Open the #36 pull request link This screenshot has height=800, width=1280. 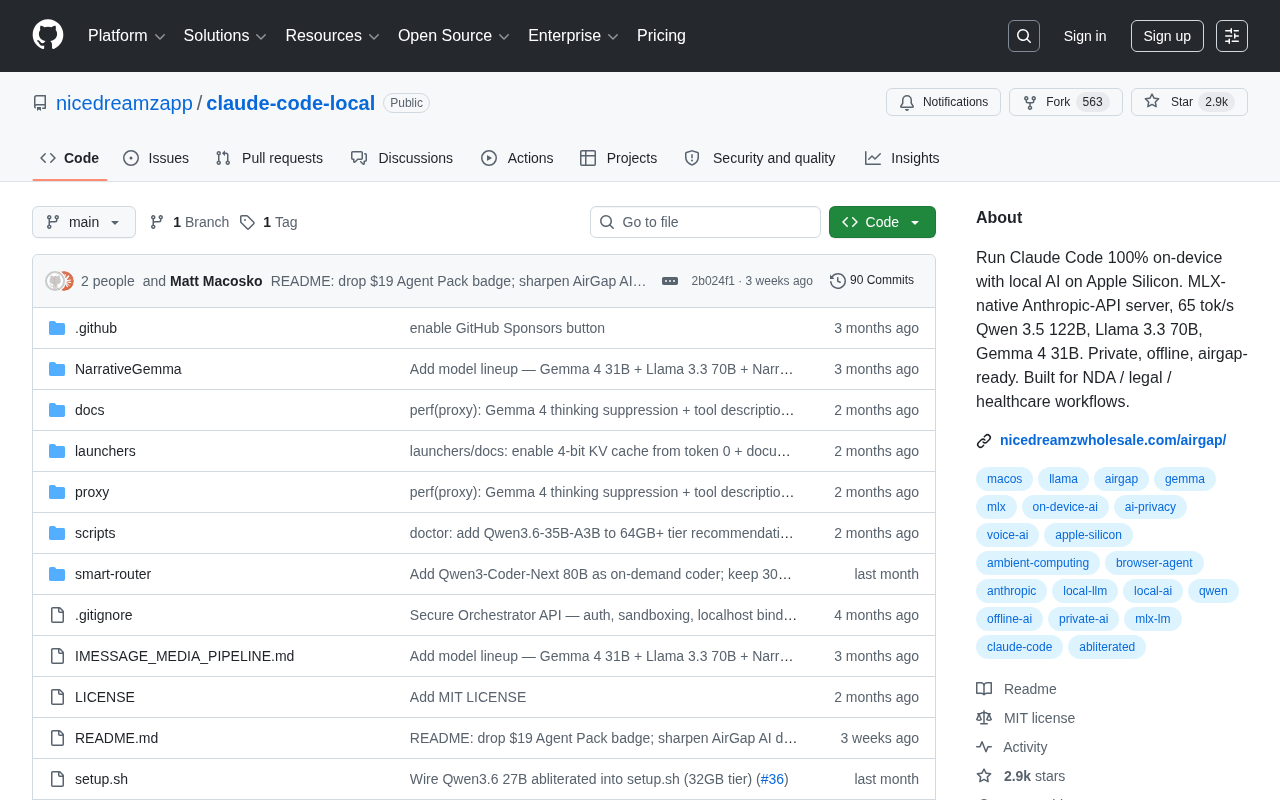[x=772, y=779]
